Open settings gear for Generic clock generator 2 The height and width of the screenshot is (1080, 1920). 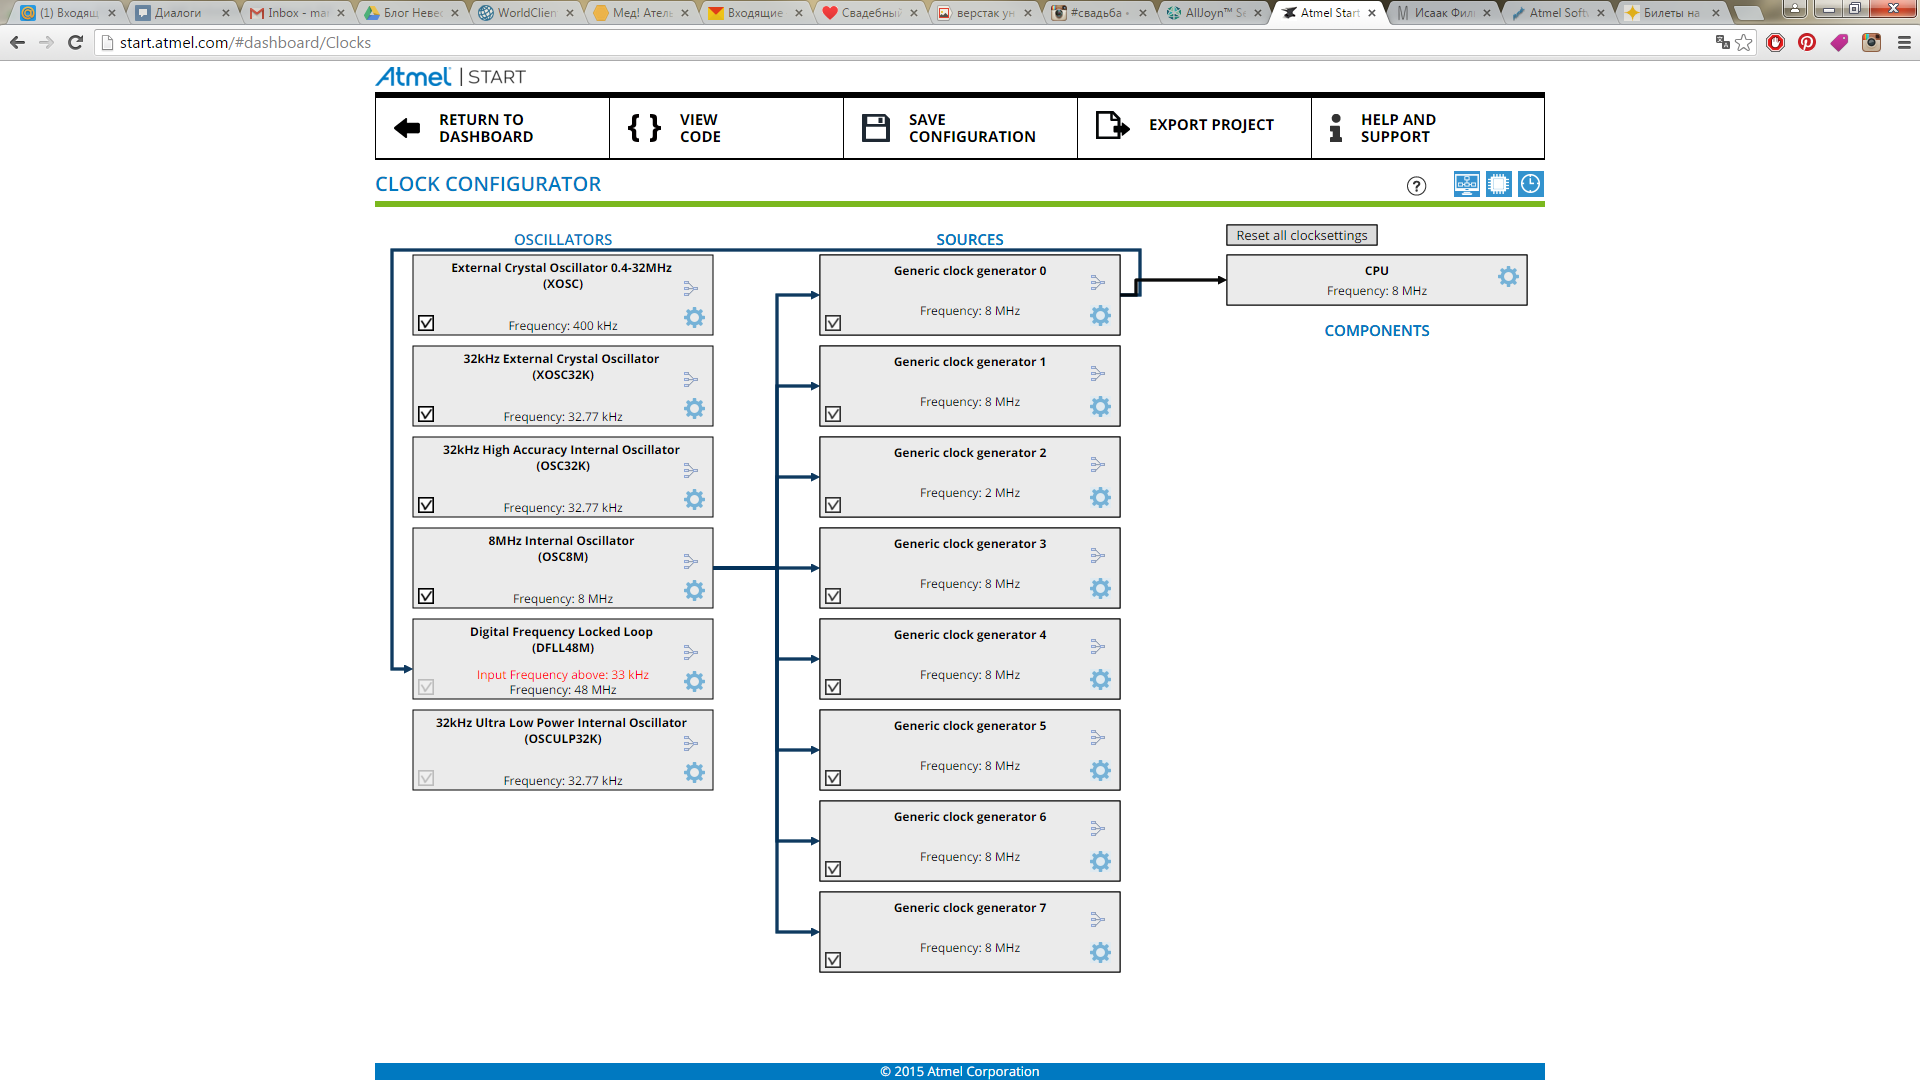[1100, 498]
